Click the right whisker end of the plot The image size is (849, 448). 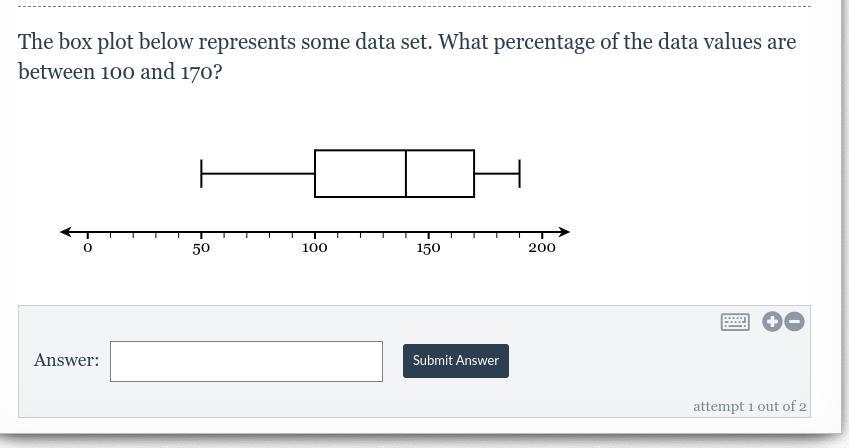pos(519,174)
